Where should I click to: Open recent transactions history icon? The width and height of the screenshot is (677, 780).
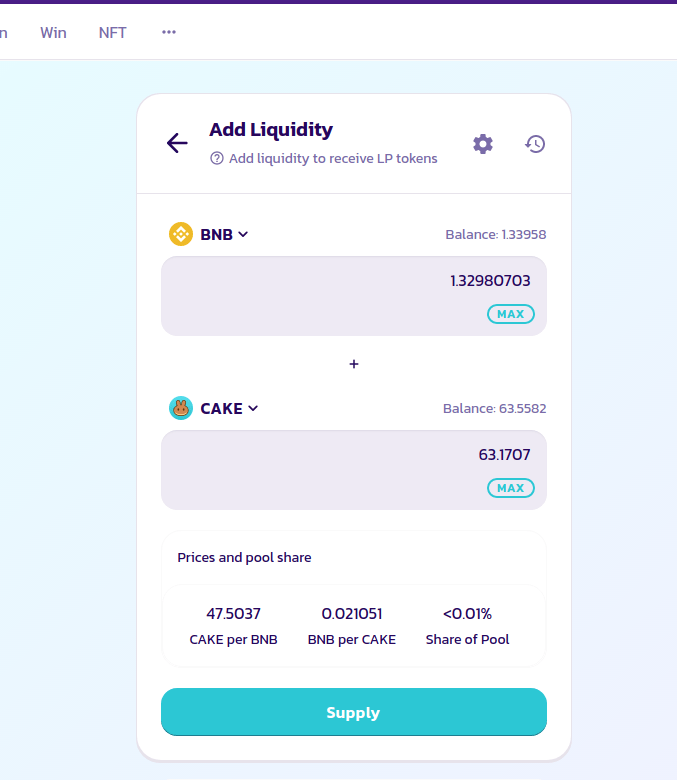click(535, 144)
